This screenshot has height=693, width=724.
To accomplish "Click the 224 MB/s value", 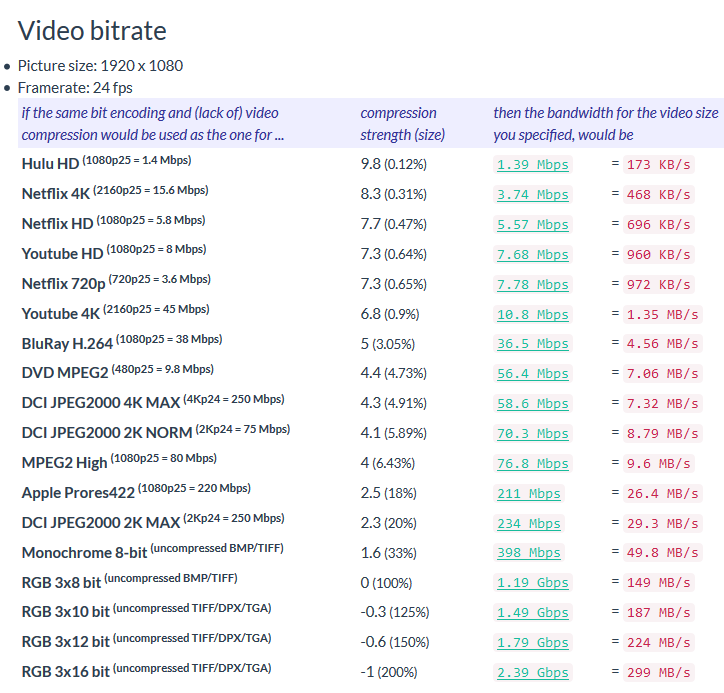I will coord(658,643).
